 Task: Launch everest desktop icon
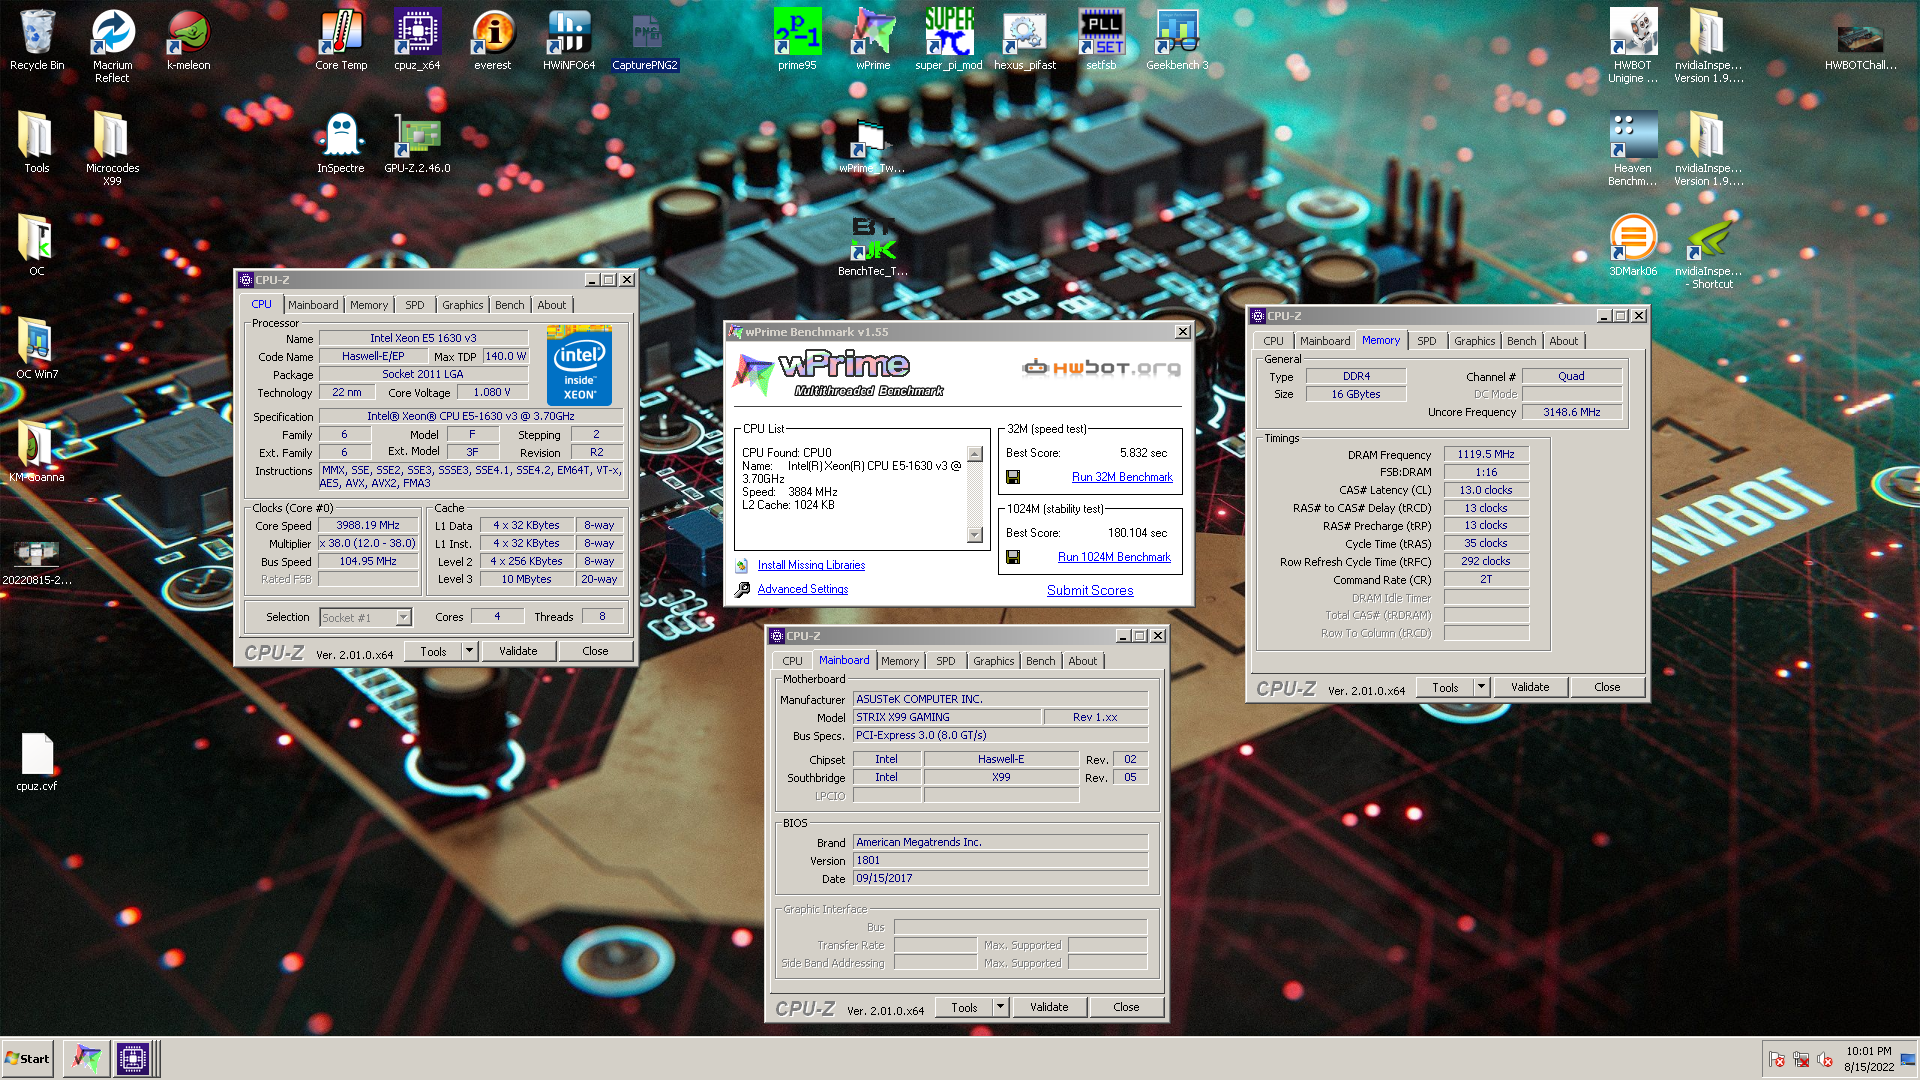(x=492, y=40)
